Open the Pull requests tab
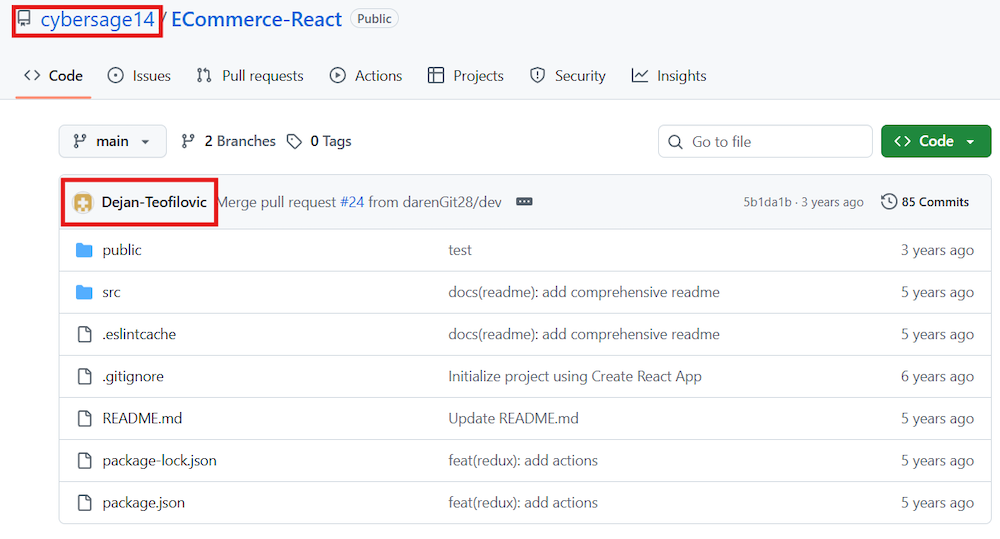This screenshot has width=1000, height=539. click(250, 76)
